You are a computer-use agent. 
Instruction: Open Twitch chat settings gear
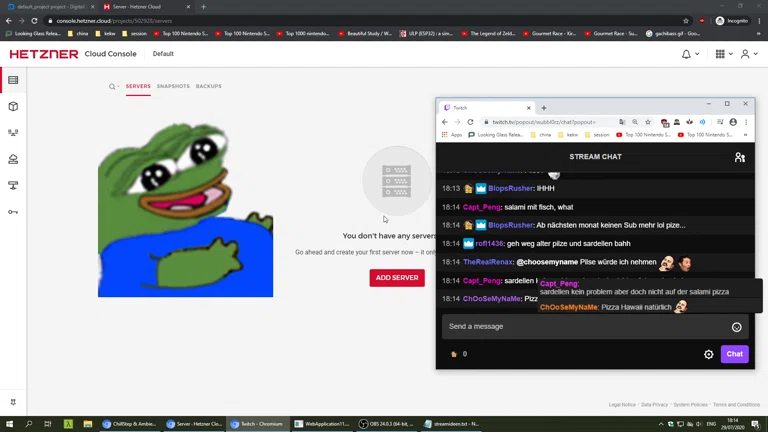point(709,354)
